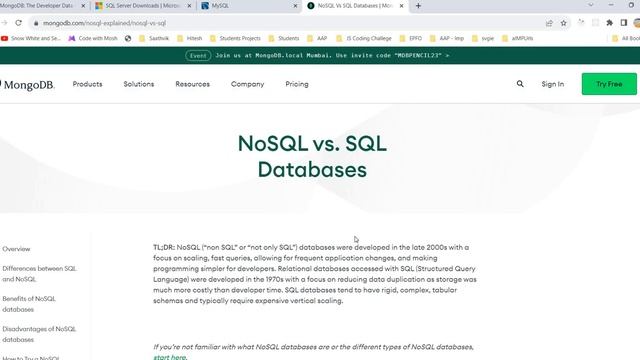Click the MongoDB.local Mumbai banner link
The width and height of the screenshot is (640, 360).
tap(332, 55)
